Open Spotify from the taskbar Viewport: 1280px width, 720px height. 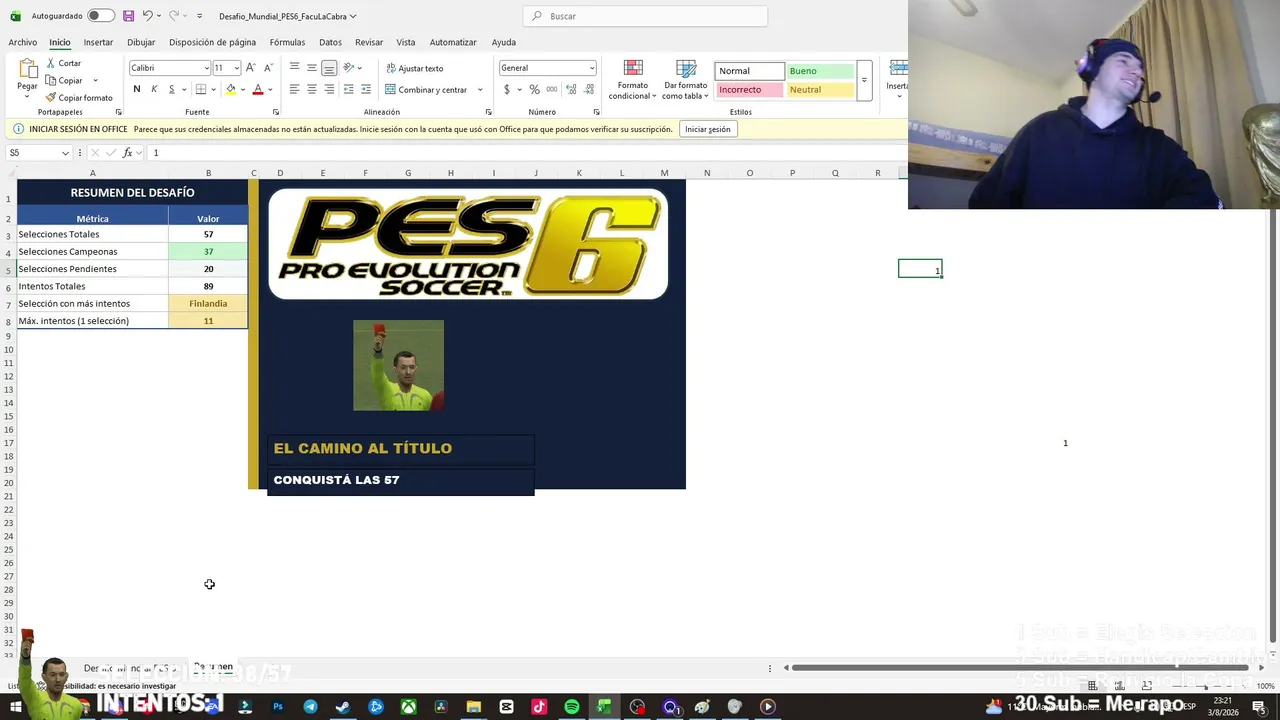(572, 707)
